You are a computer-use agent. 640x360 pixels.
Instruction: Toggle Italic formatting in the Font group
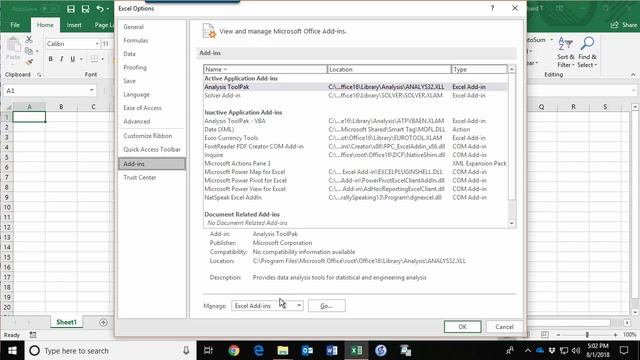click(x=62, y=59)
